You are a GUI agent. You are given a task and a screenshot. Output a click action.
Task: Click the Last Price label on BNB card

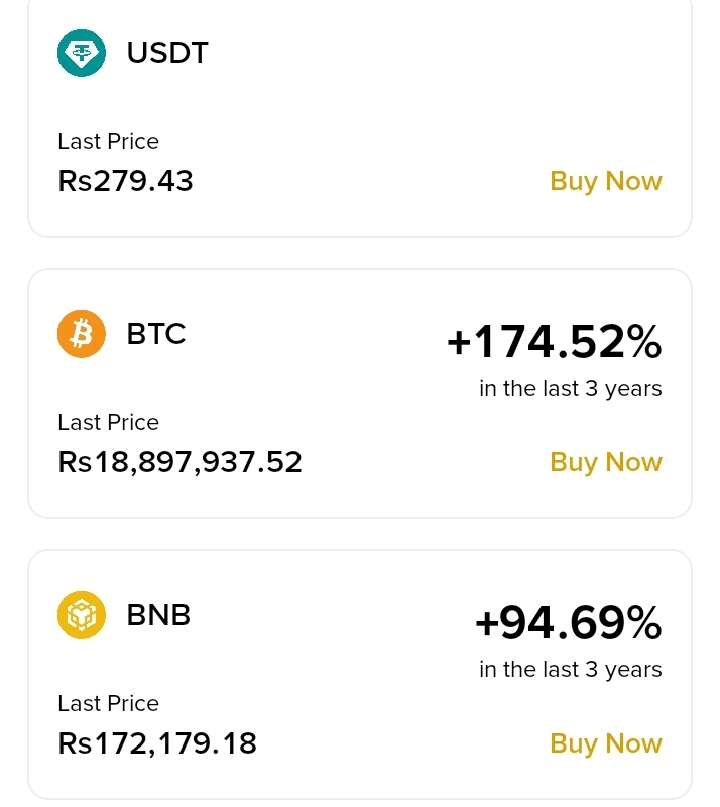pos(108,703)
